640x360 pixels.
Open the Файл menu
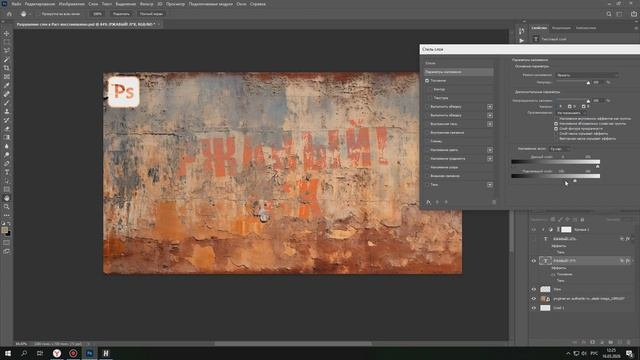pos(16,4)
